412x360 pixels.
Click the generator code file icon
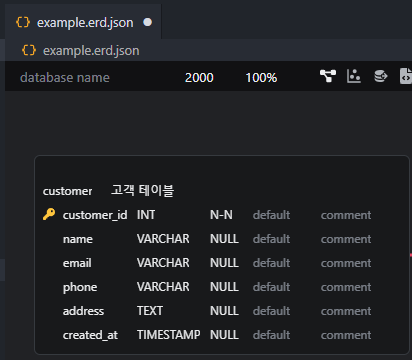coord(406,76)
